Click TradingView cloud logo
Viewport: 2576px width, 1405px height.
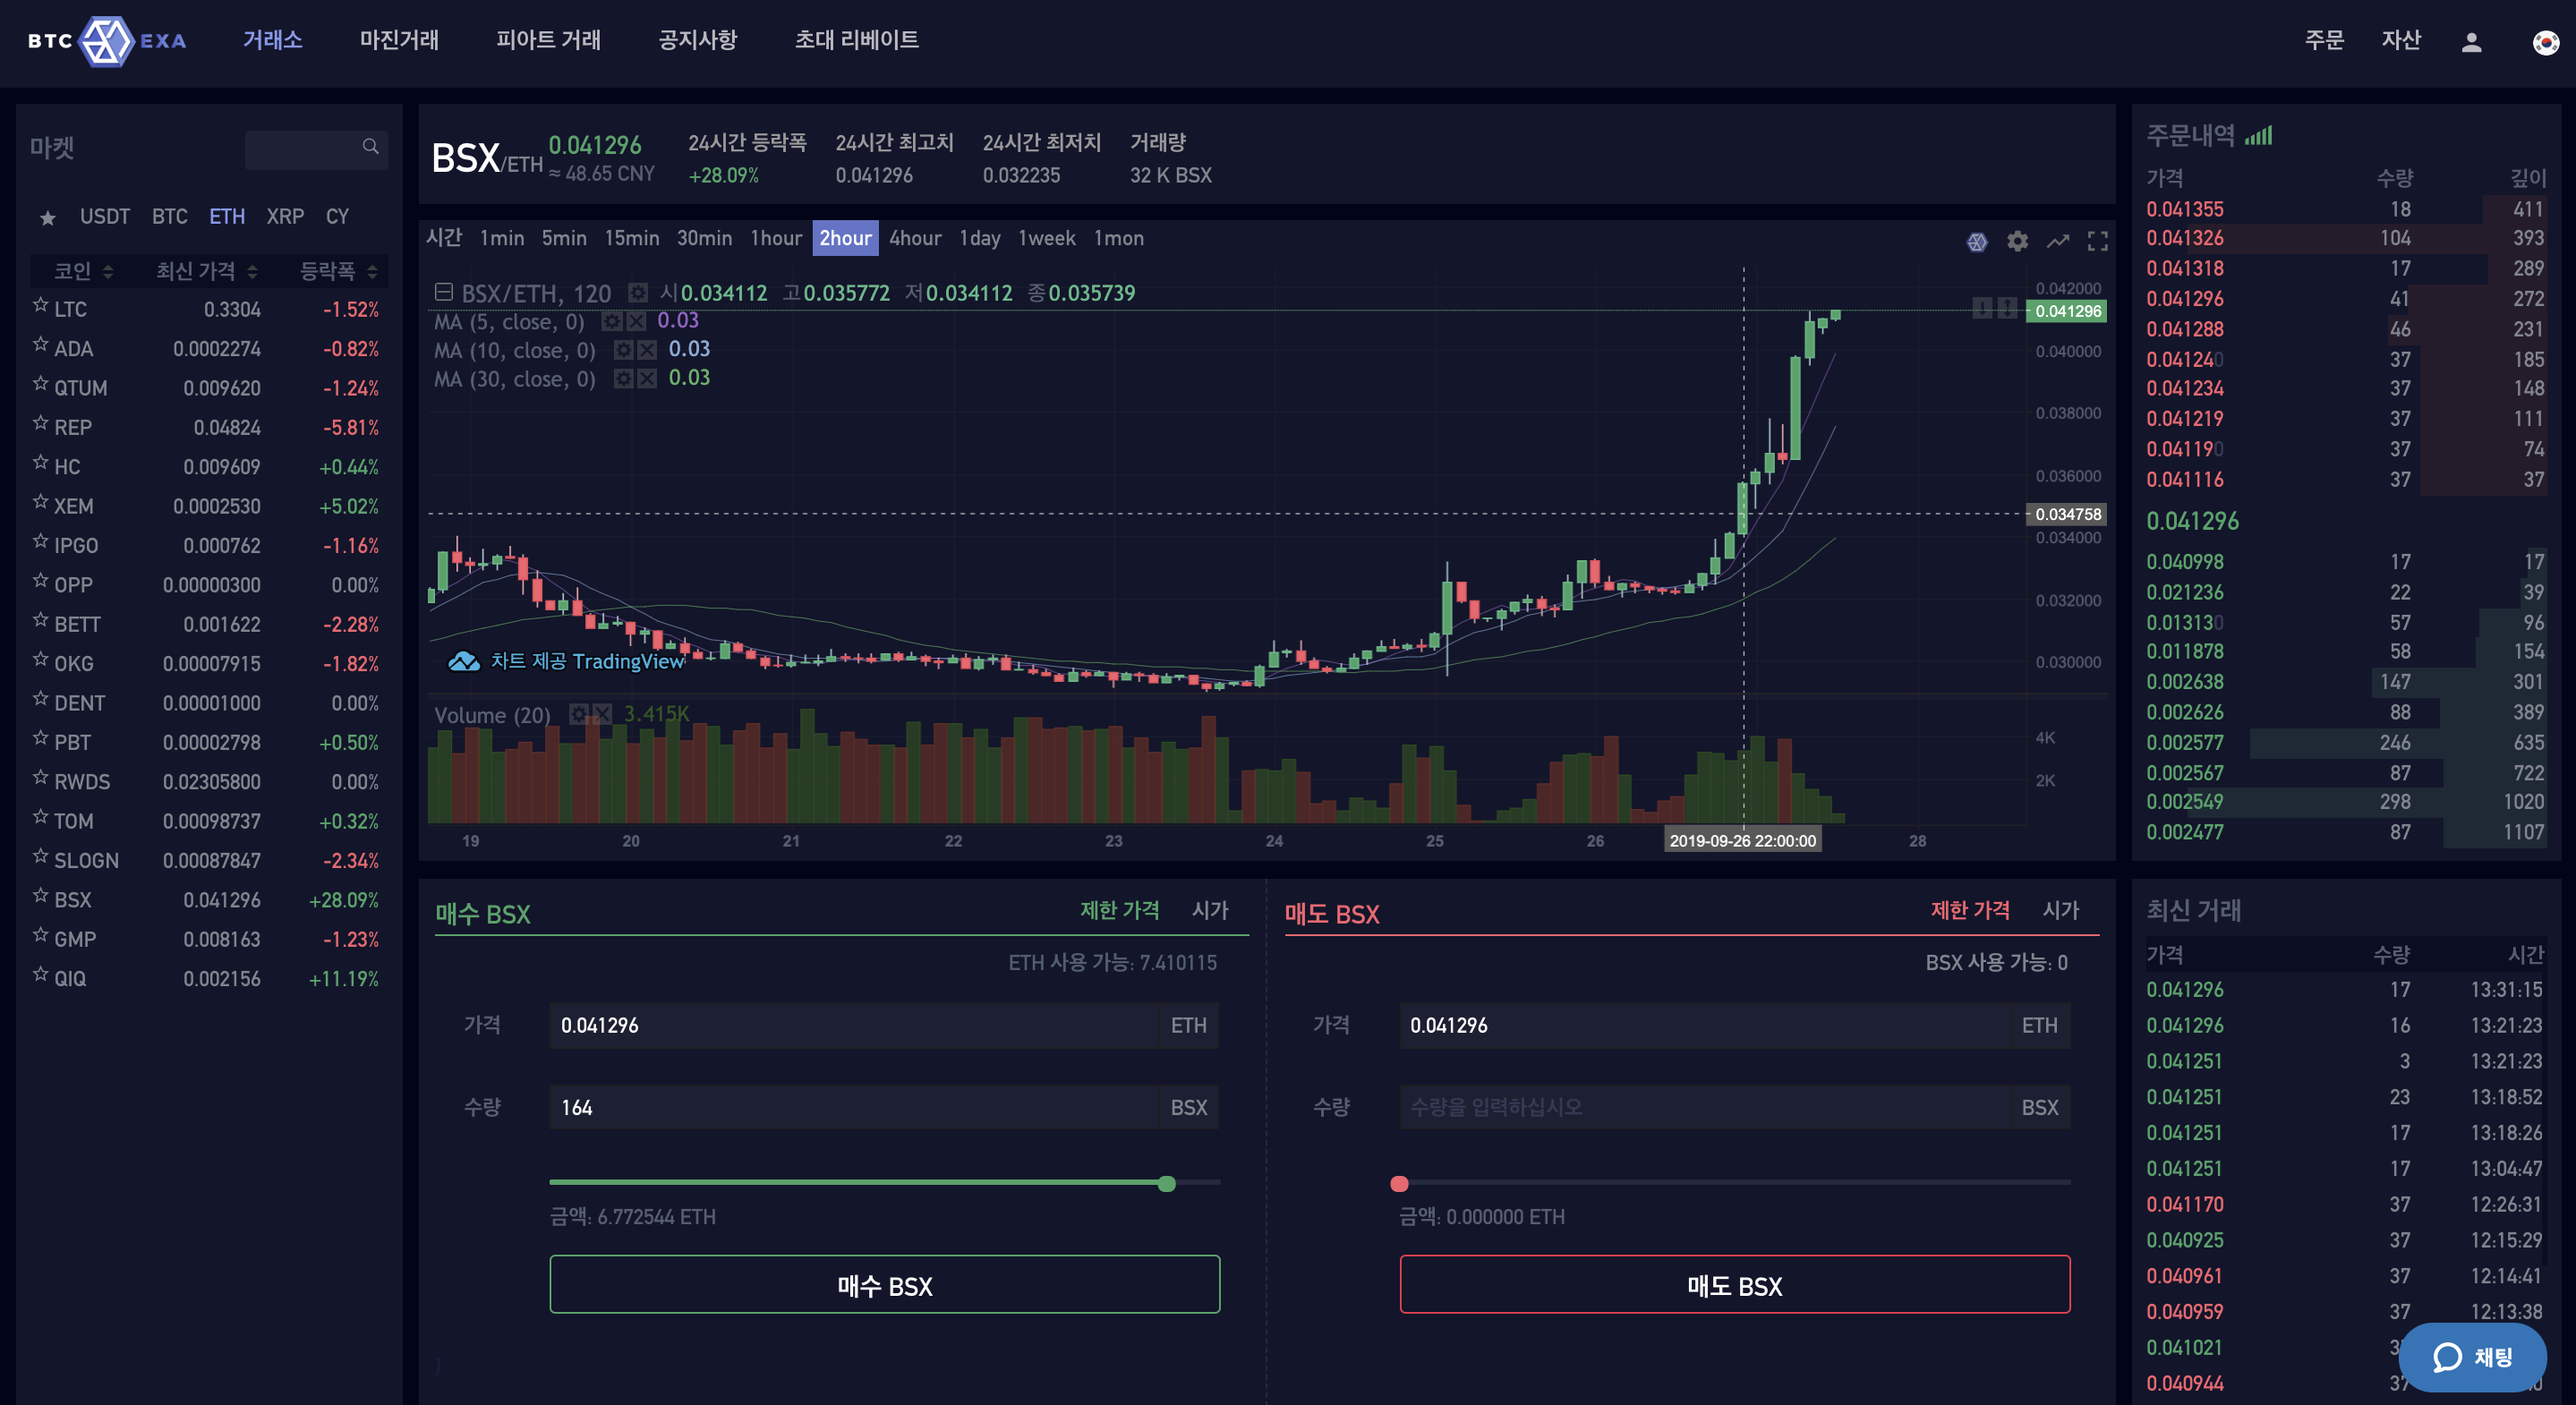click(x=463, y=661)
